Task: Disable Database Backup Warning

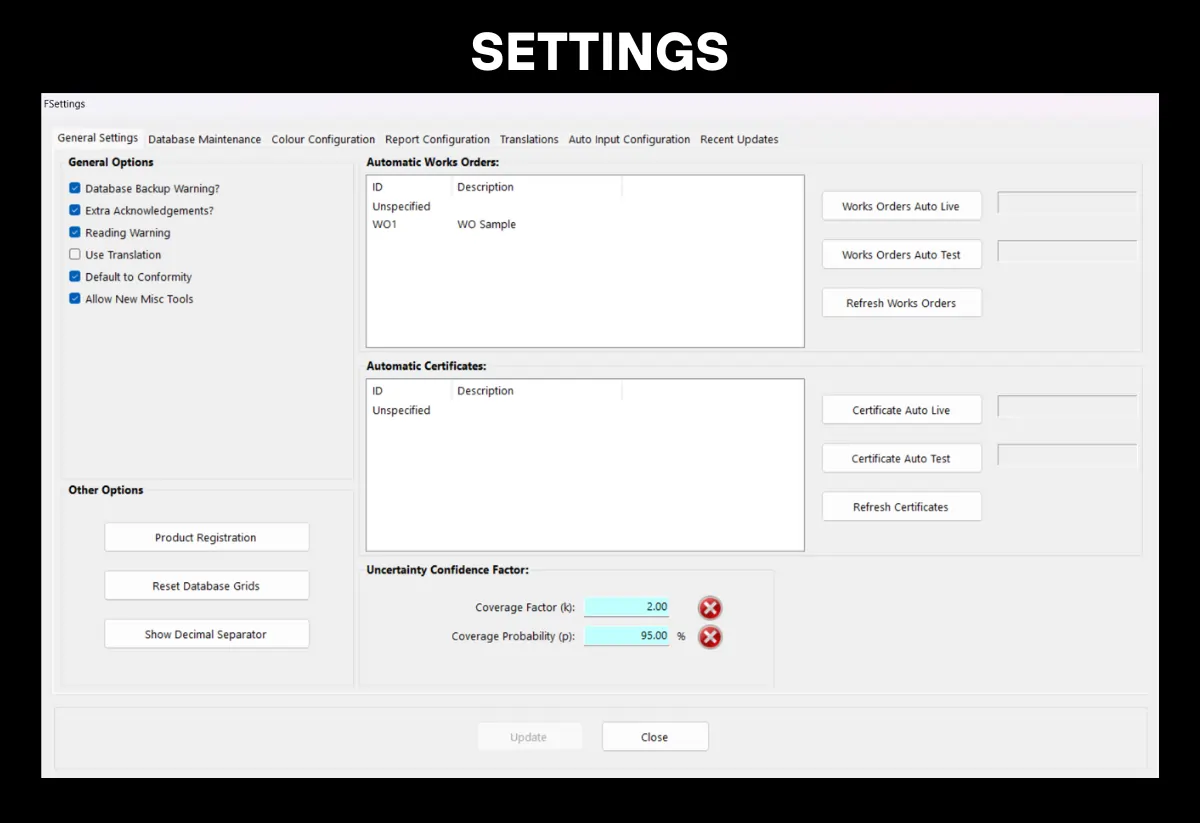Action: tap(74, 188)
